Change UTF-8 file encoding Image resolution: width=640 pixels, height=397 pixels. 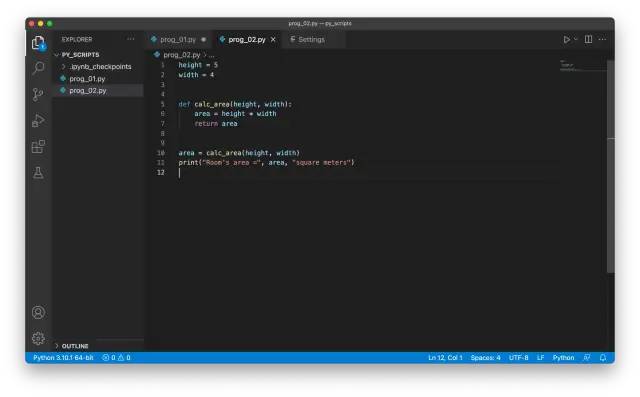click(x=518, y=358)
